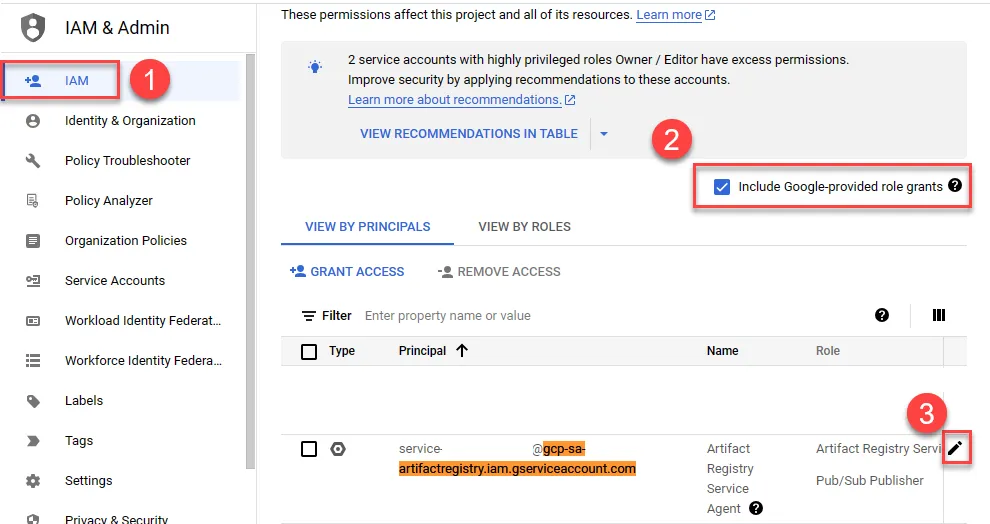Image resolution: width=990 pixels, height=524 pixels.
Task: Click the filter help question icon
Action: click(882, 315)
